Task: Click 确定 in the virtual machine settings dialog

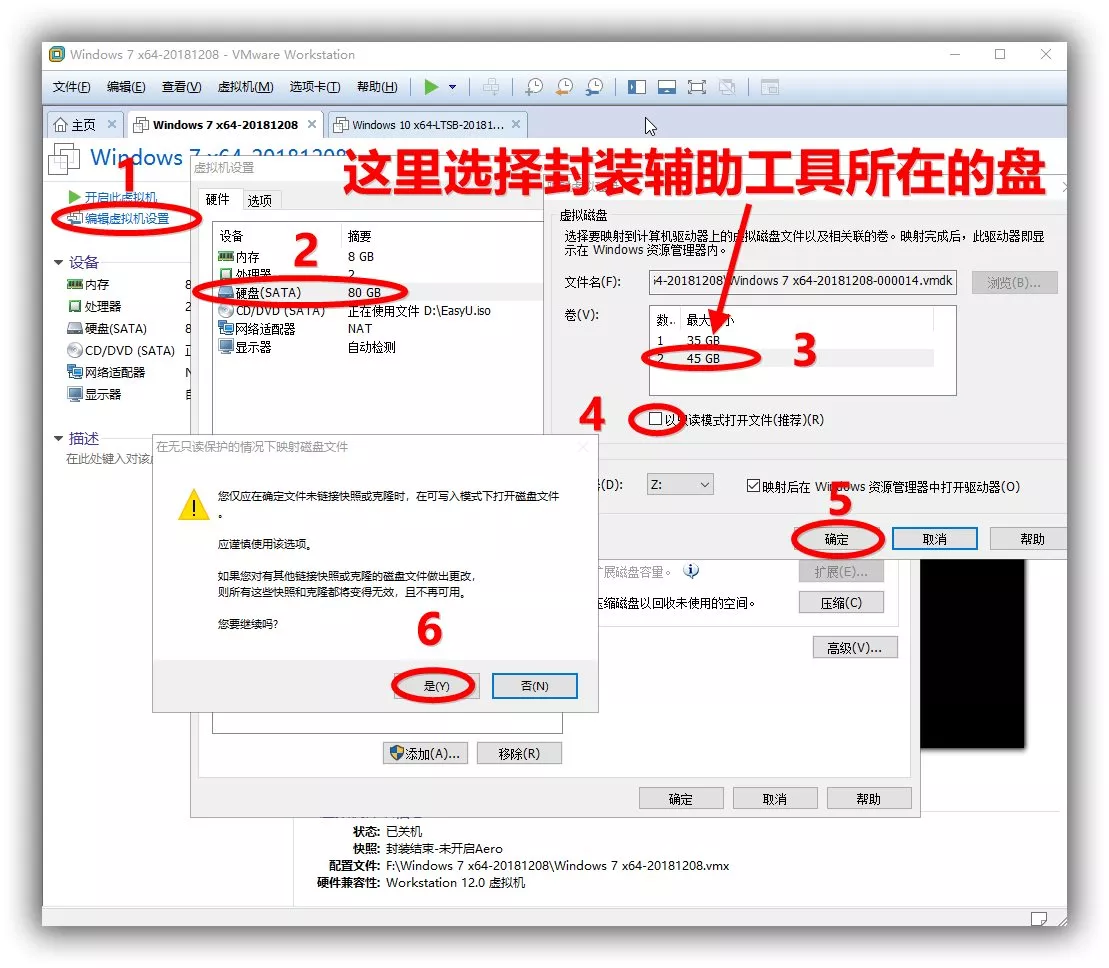Action: pyautogui.click(x=681, y=798)
